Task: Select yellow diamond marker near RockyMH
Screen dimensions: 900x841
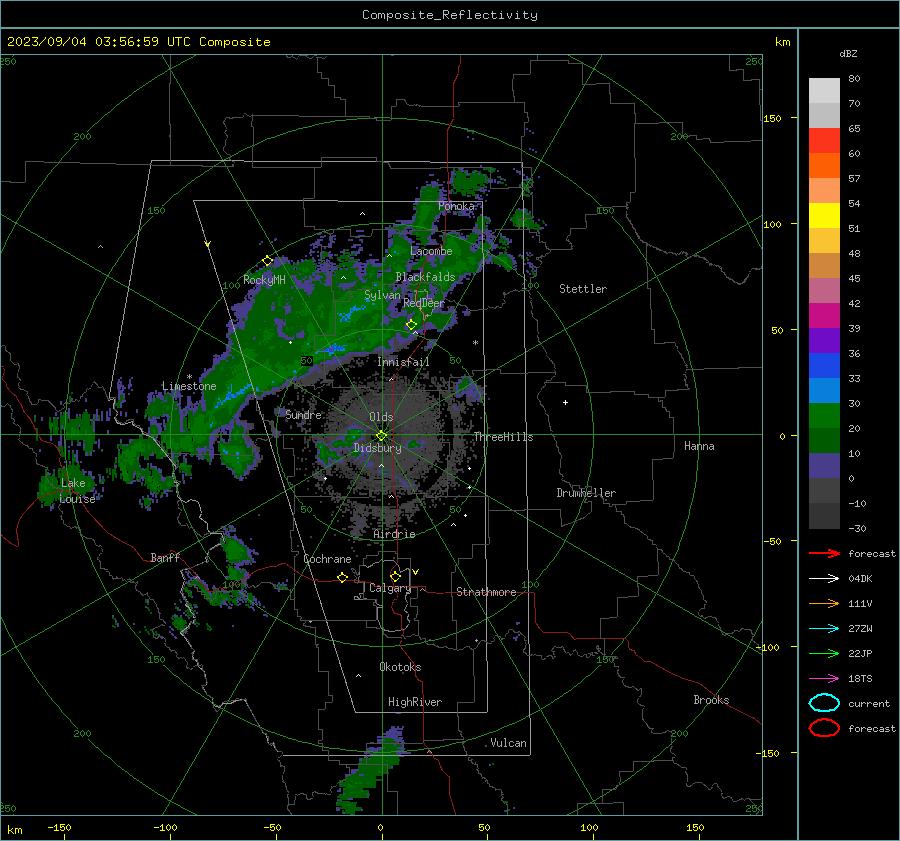Action: point(267,261)
